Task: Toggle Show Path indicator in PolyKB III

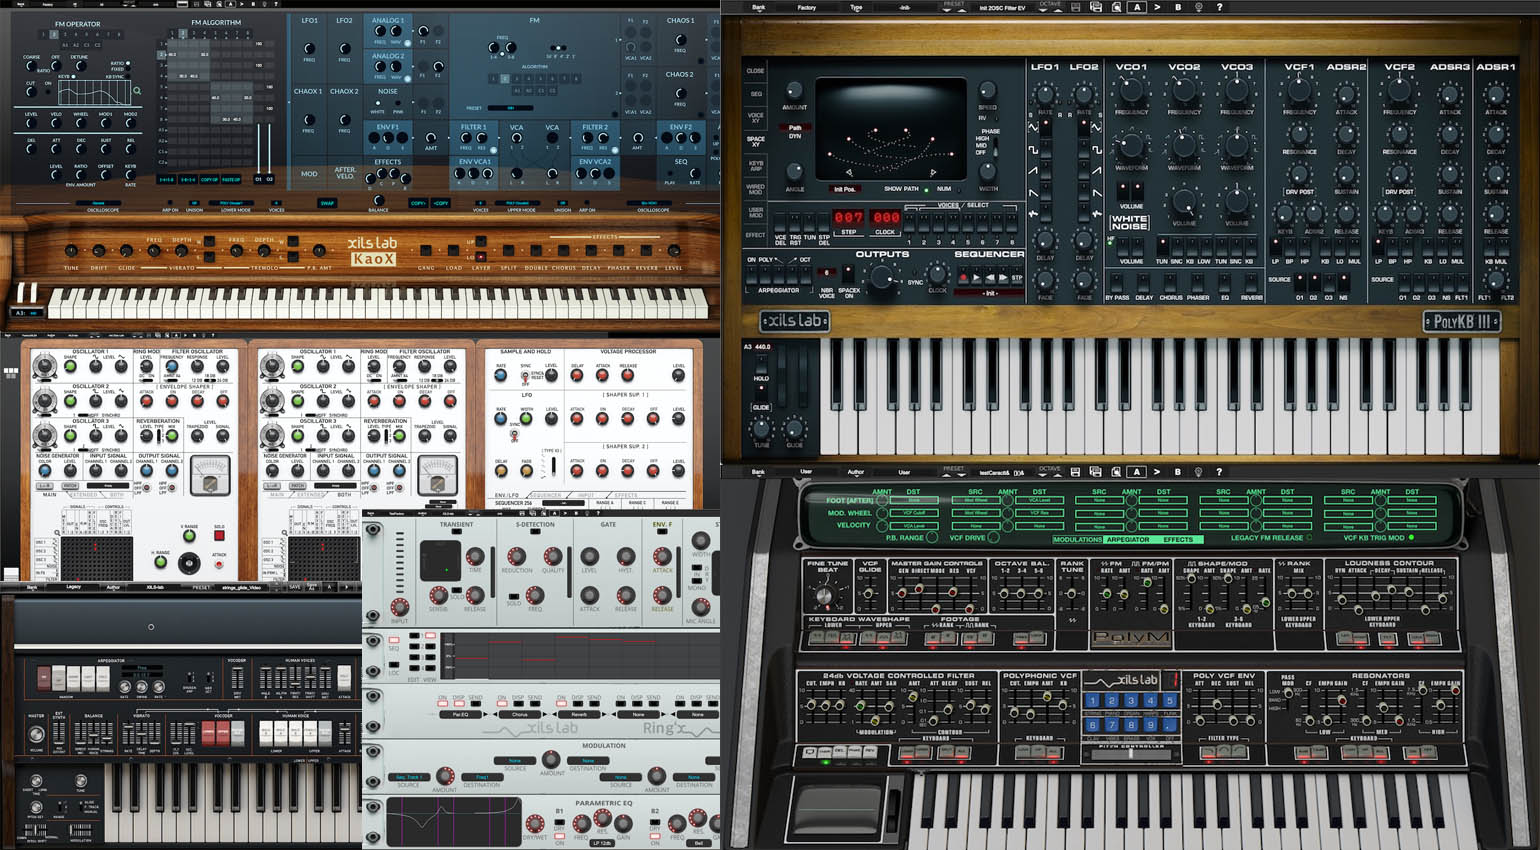Action: pyautogui.click(x=925, y=189)
